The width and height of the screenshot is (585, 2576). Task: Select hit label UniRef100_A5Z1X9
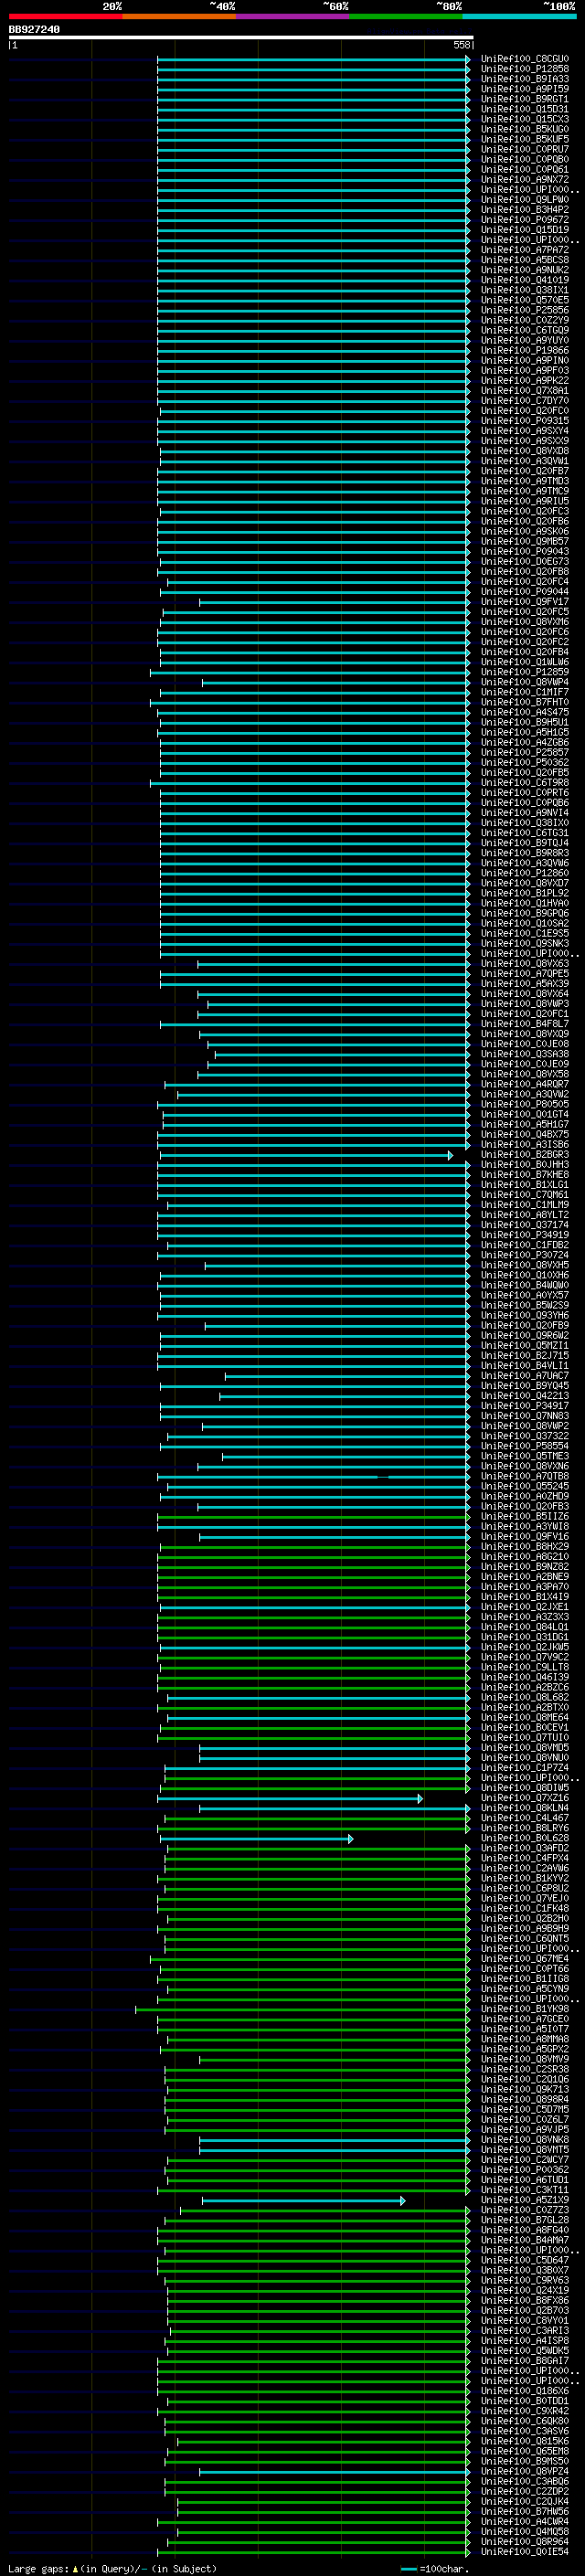(x=525, y=2200)
